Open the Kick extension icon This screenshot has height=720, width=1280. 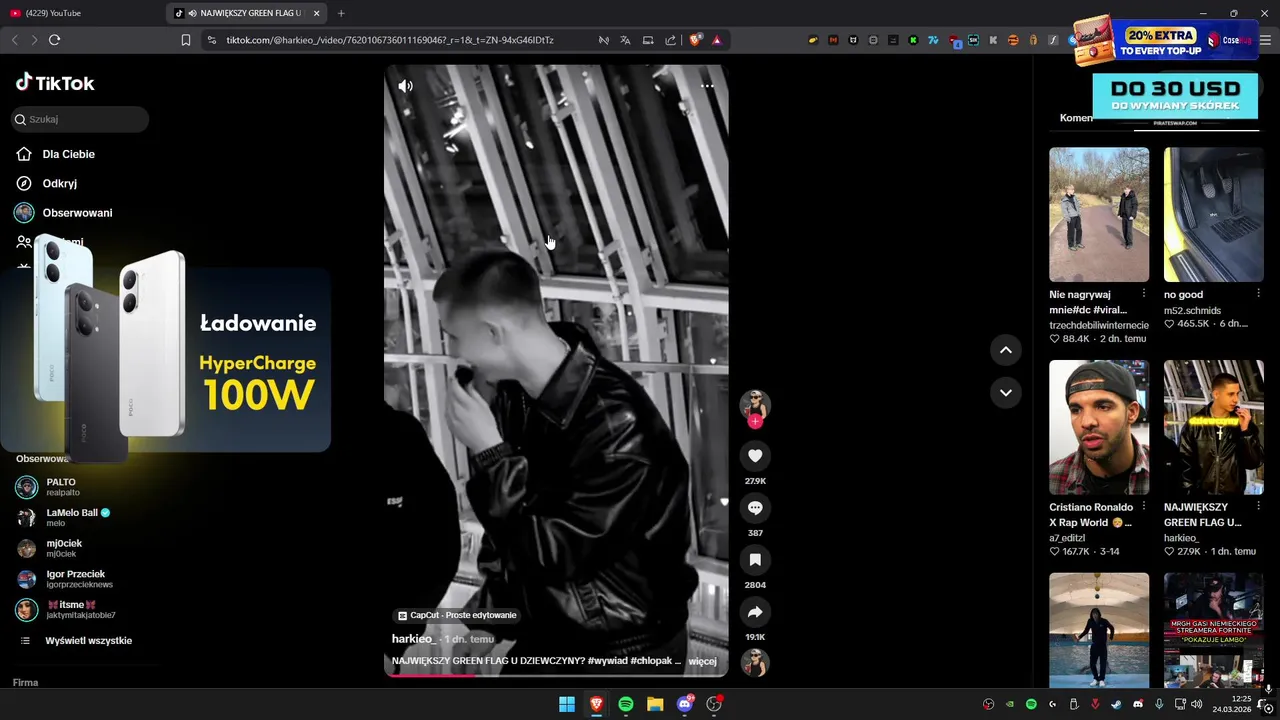pos(913,40)
